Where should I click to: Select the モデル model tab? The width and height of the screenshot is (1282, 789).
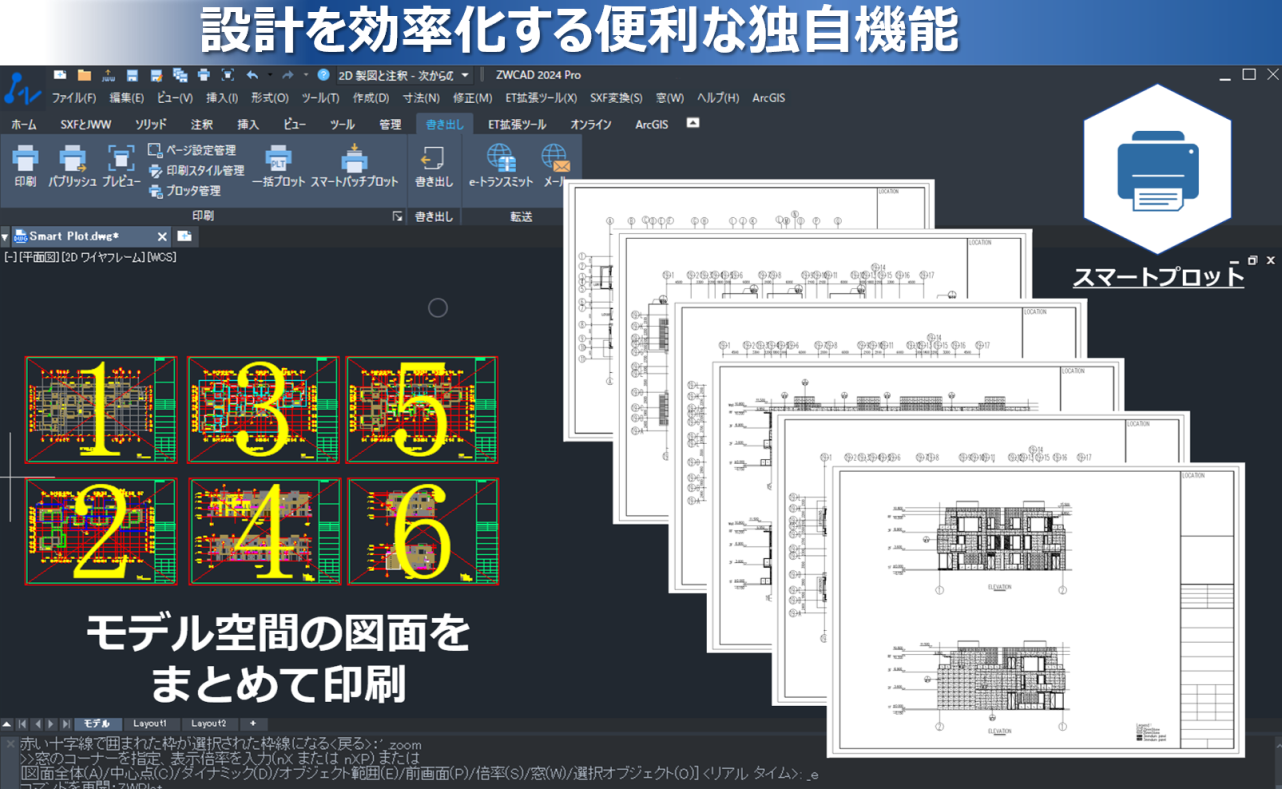pos(97,723)
